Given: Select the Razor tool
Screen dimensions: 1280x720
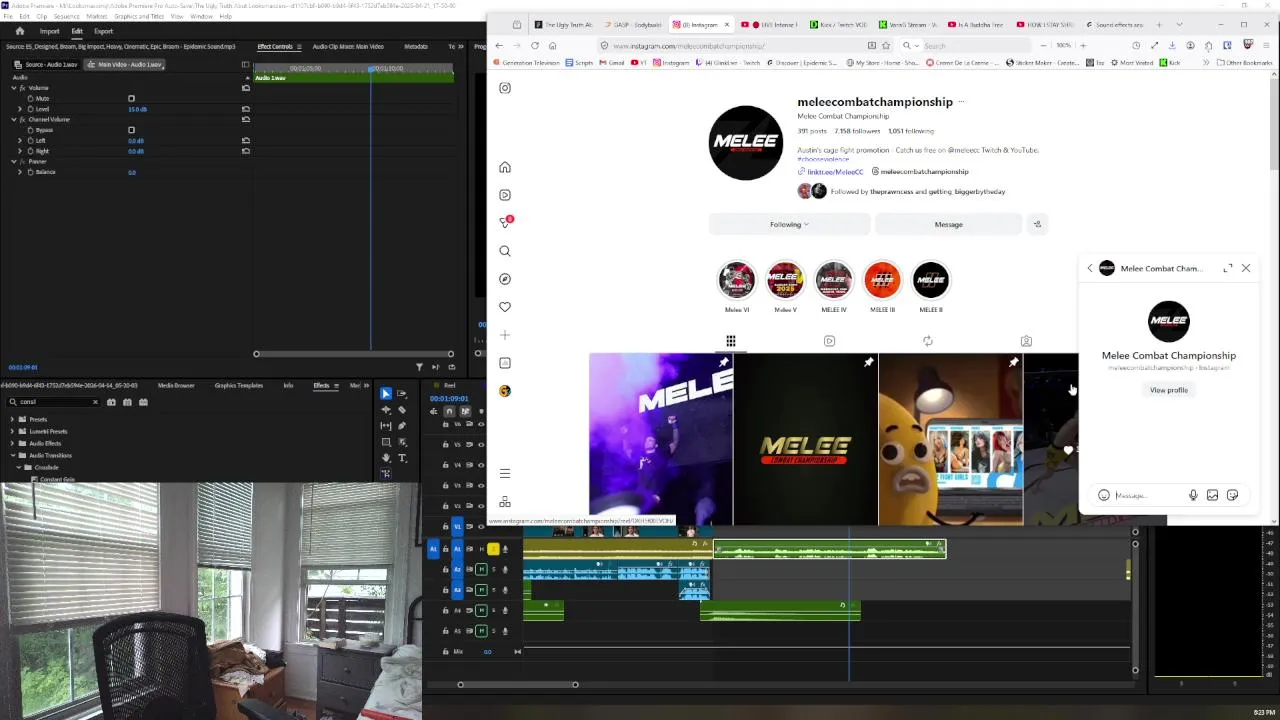Looking at the screenshot, I should [x=402, y=410].
